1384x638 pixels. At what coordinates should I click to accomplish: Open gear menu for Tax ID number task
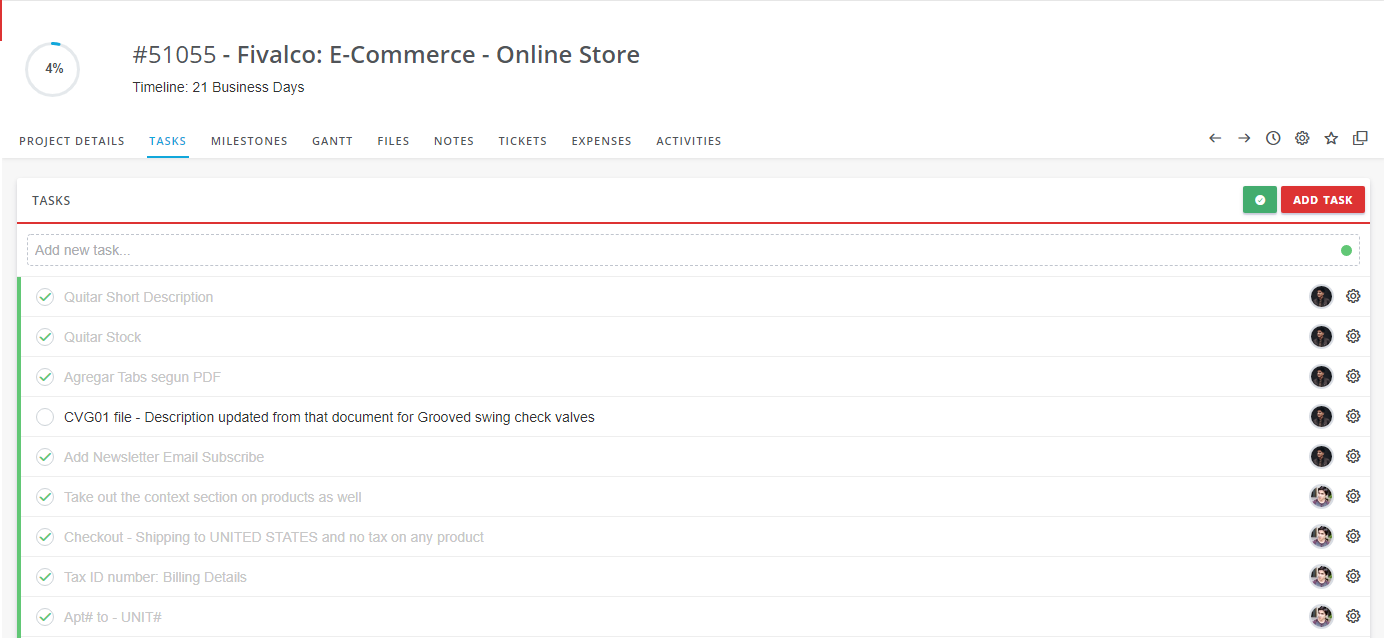click(1353, 576)
